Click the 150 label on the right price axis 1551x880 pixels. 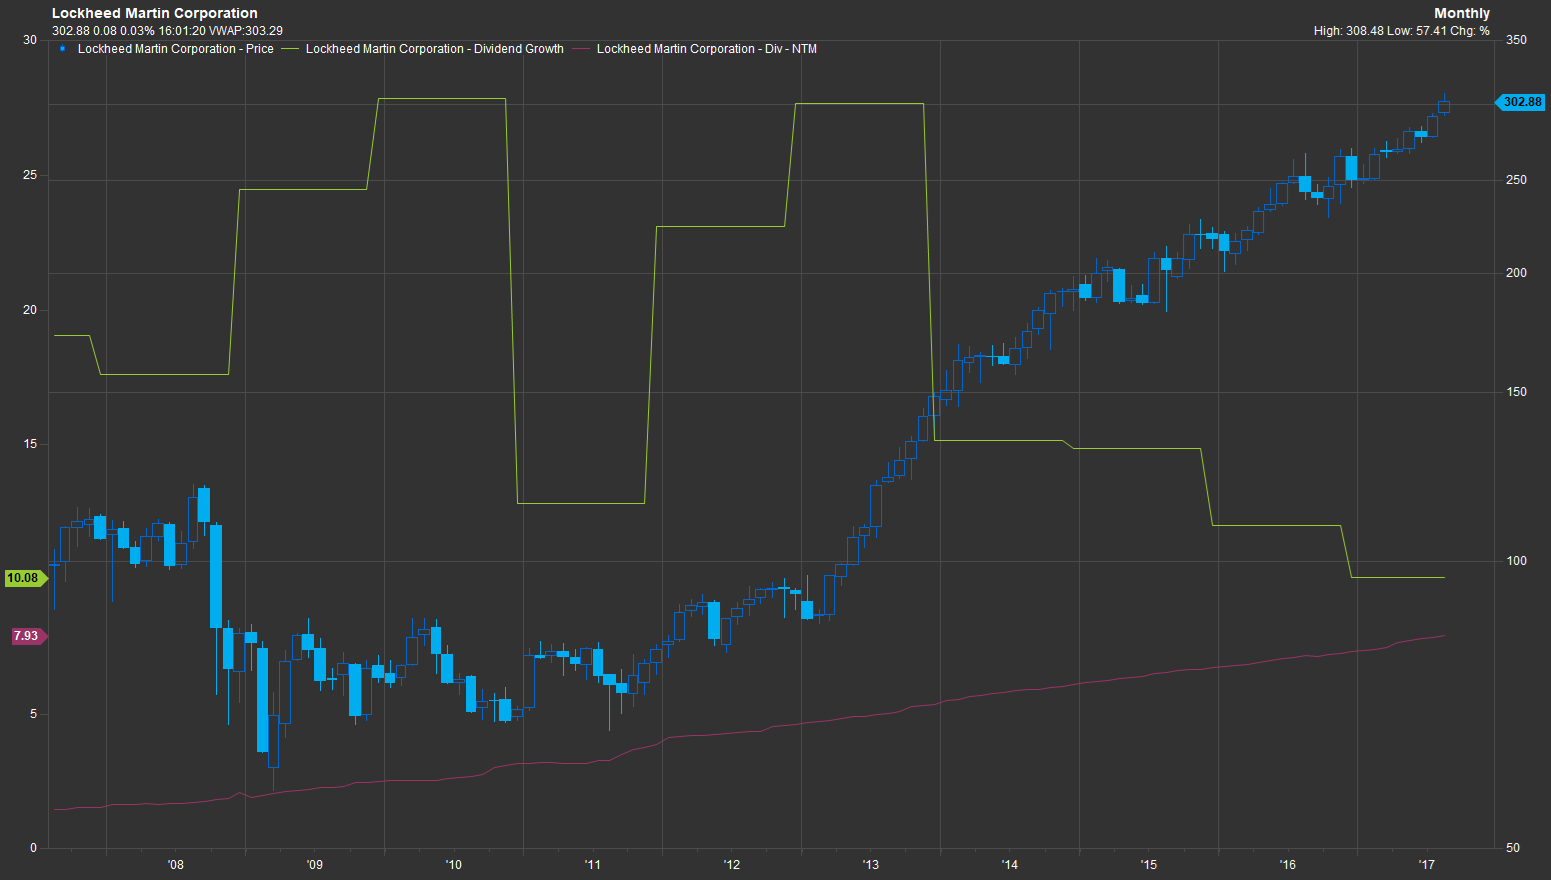(x=1516, y=392)
